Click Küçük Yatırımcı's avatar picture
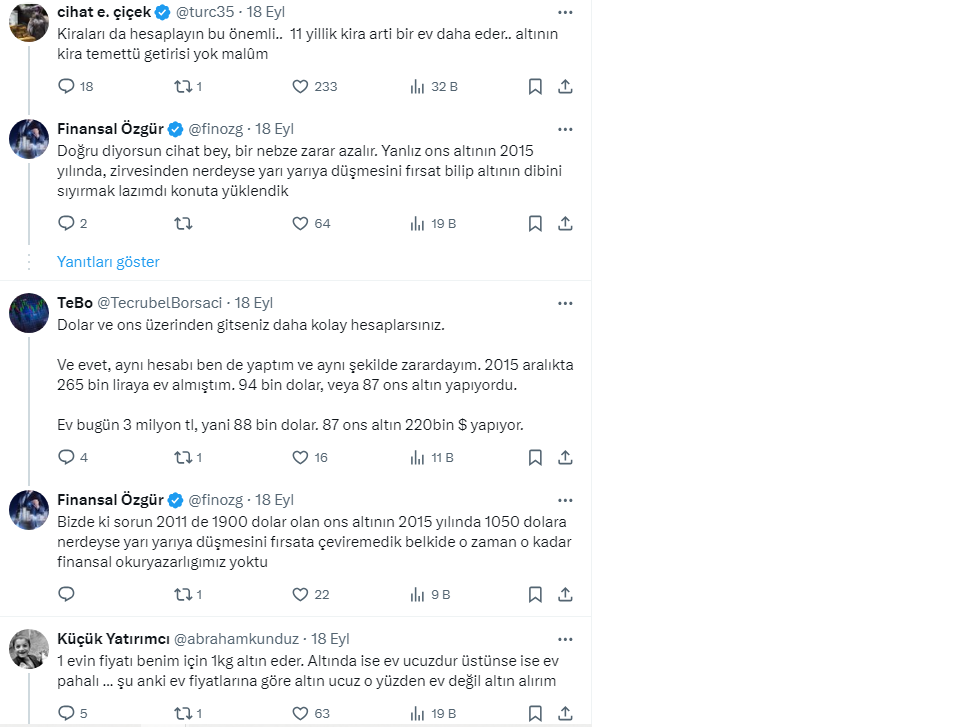The height and width of the screenshot is (727, 960). point(29,648)
